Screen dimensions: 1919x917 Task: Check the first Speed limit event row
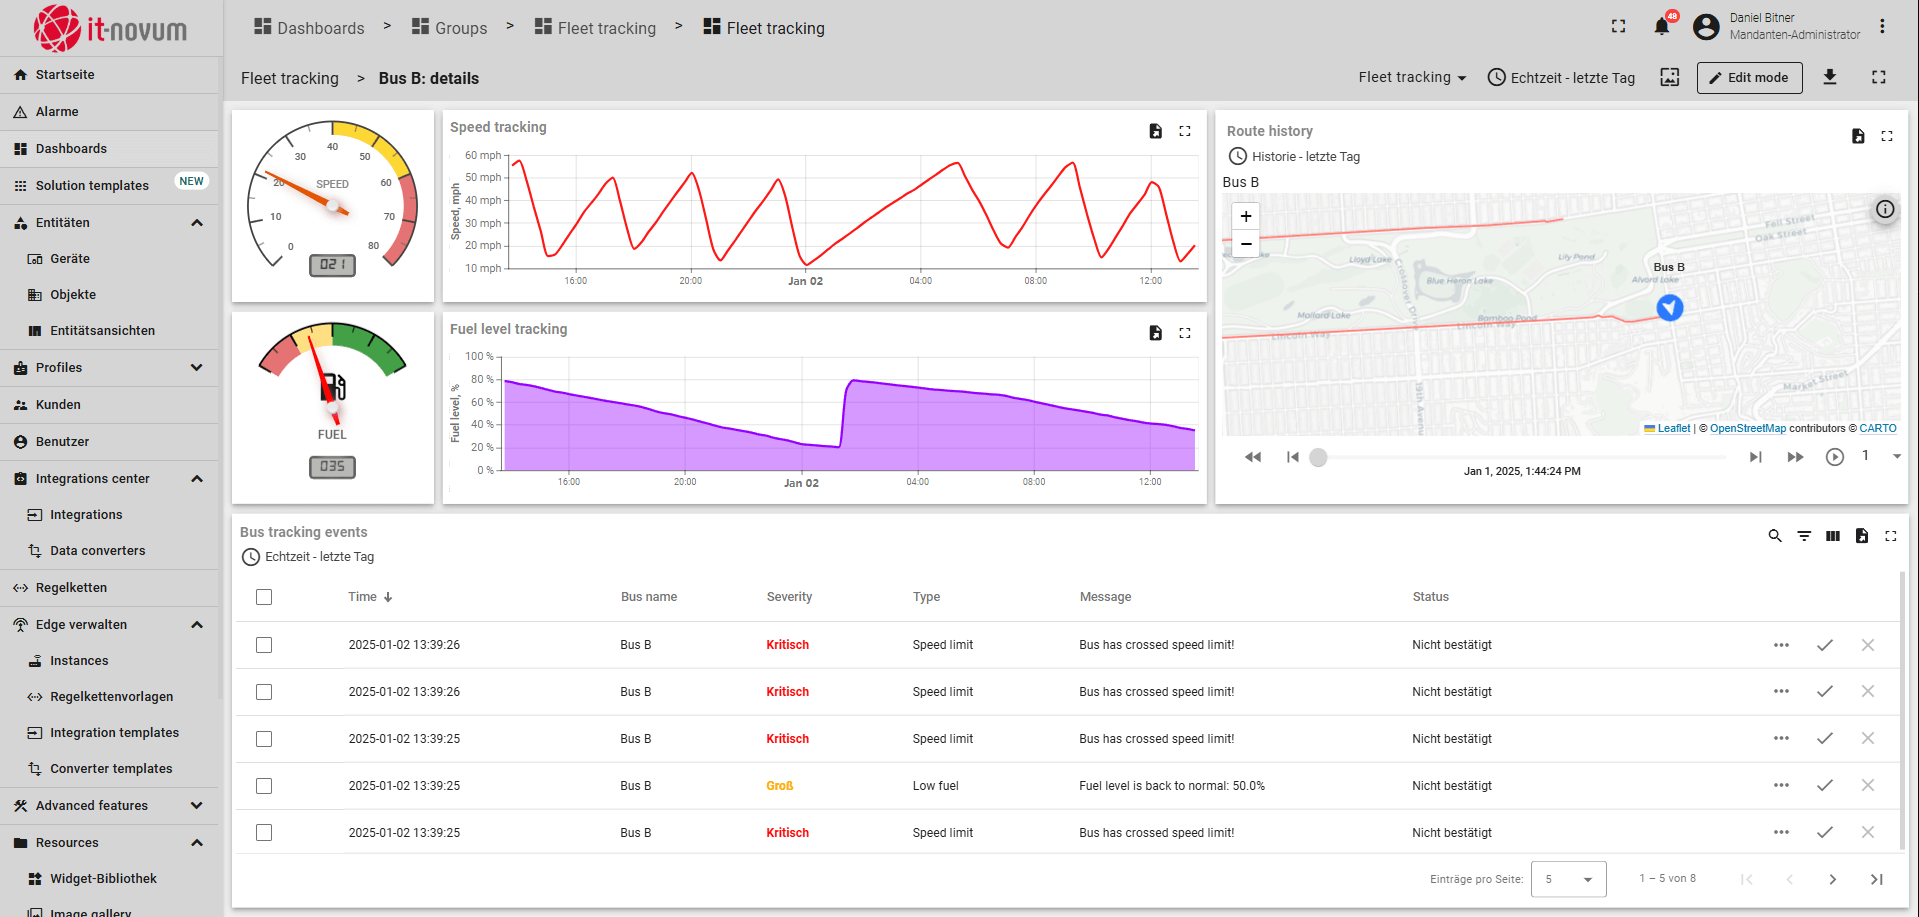point(264,645)
